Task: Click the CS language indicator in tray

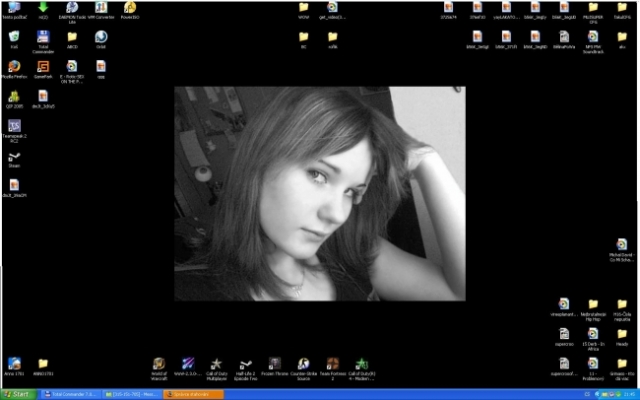Action: tap(587, 394)
